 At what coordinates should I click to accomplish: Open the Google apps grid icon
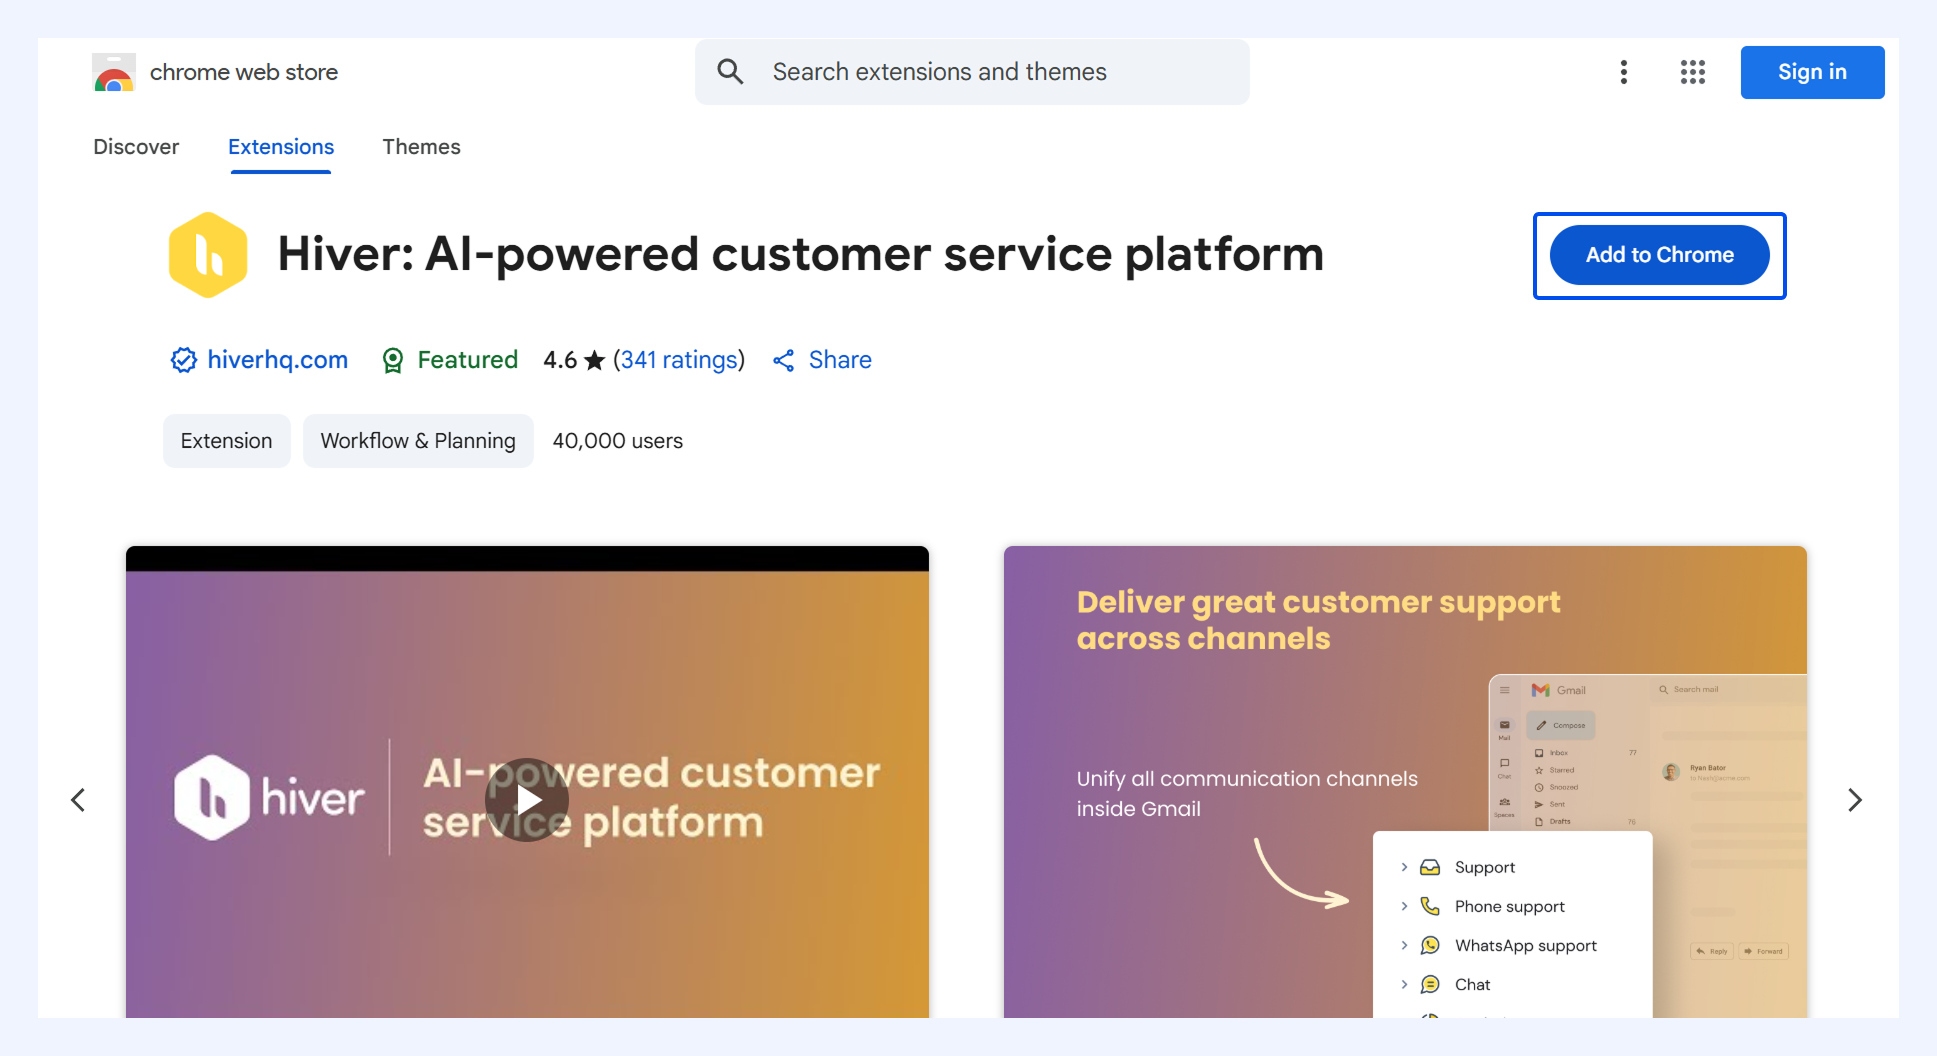pyautogui.click(x=1693, y=72)
